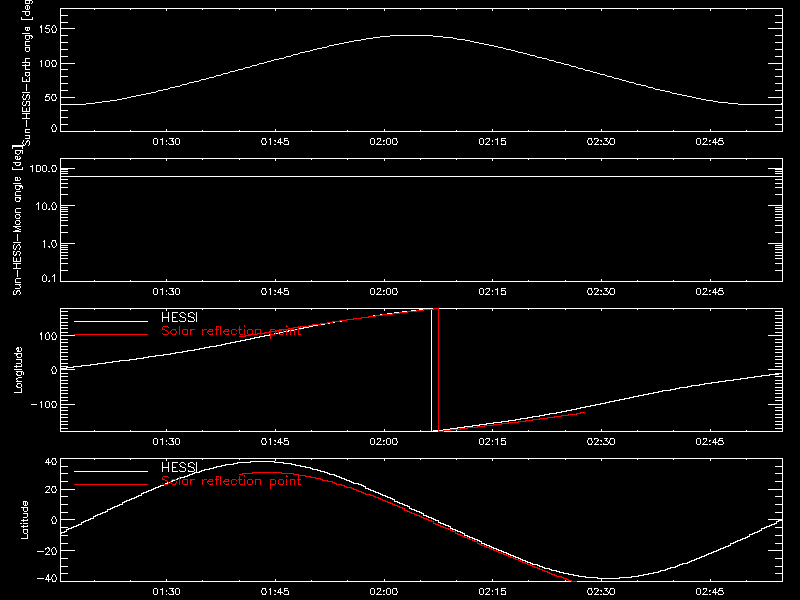
Task: Click 'HESSI' legend text in Latitude plot
Action: tap(179, 467)
